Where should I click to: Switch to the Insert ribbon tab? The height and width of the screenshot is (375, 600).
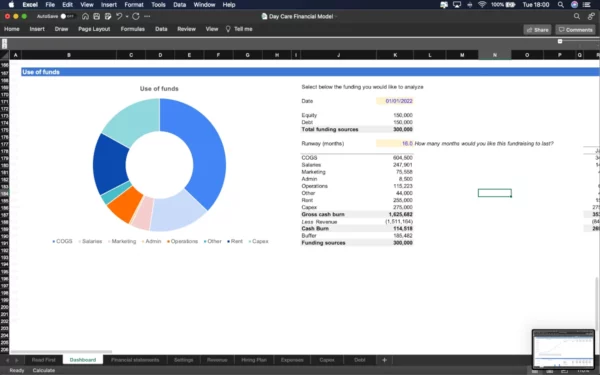tap(37, 29)
